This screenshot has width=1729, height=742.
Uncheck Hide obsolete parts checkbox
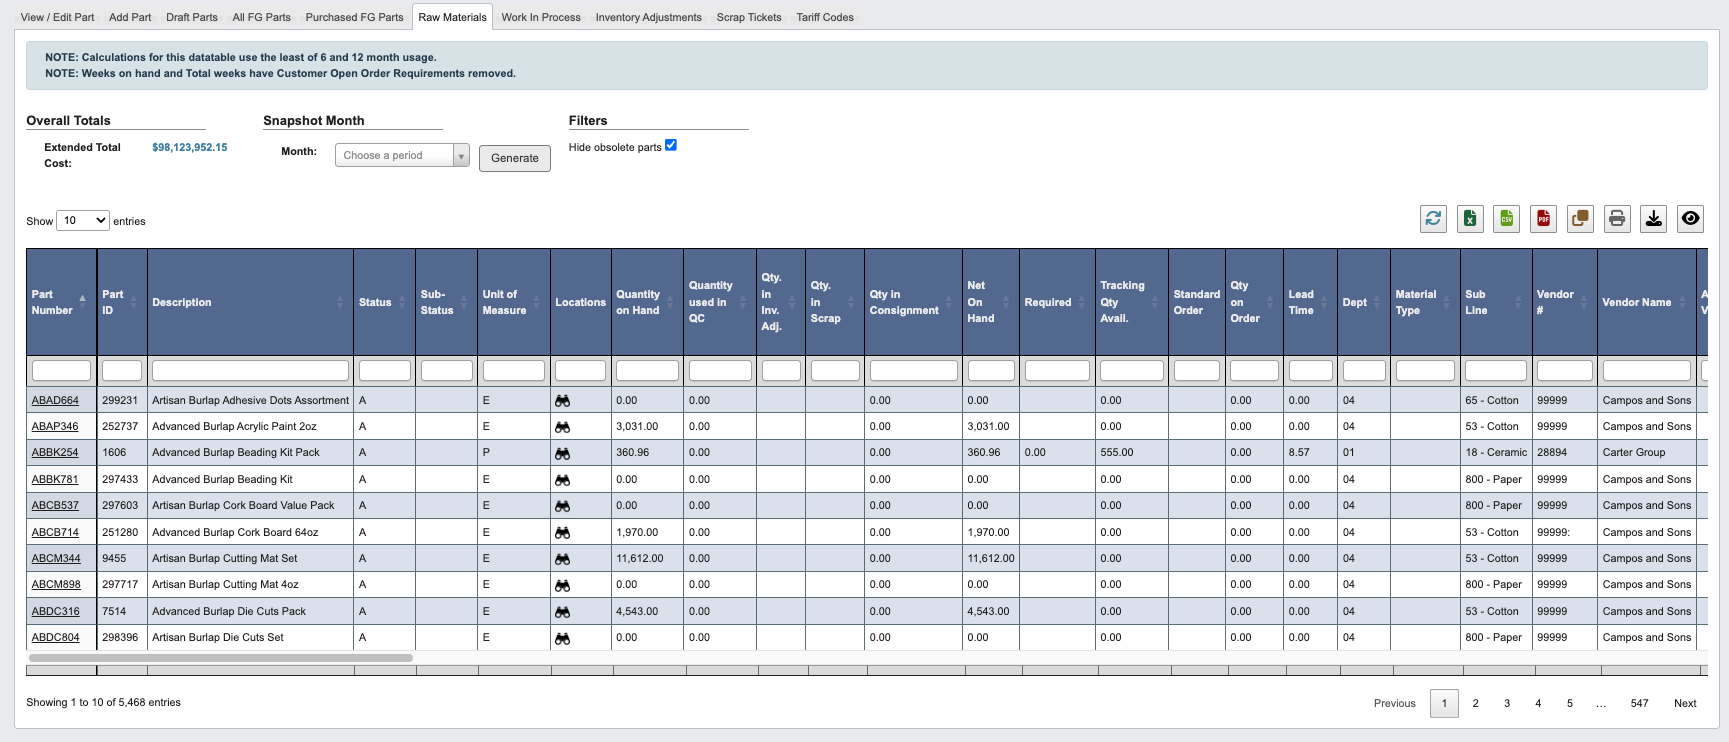(x=671, y=145)
